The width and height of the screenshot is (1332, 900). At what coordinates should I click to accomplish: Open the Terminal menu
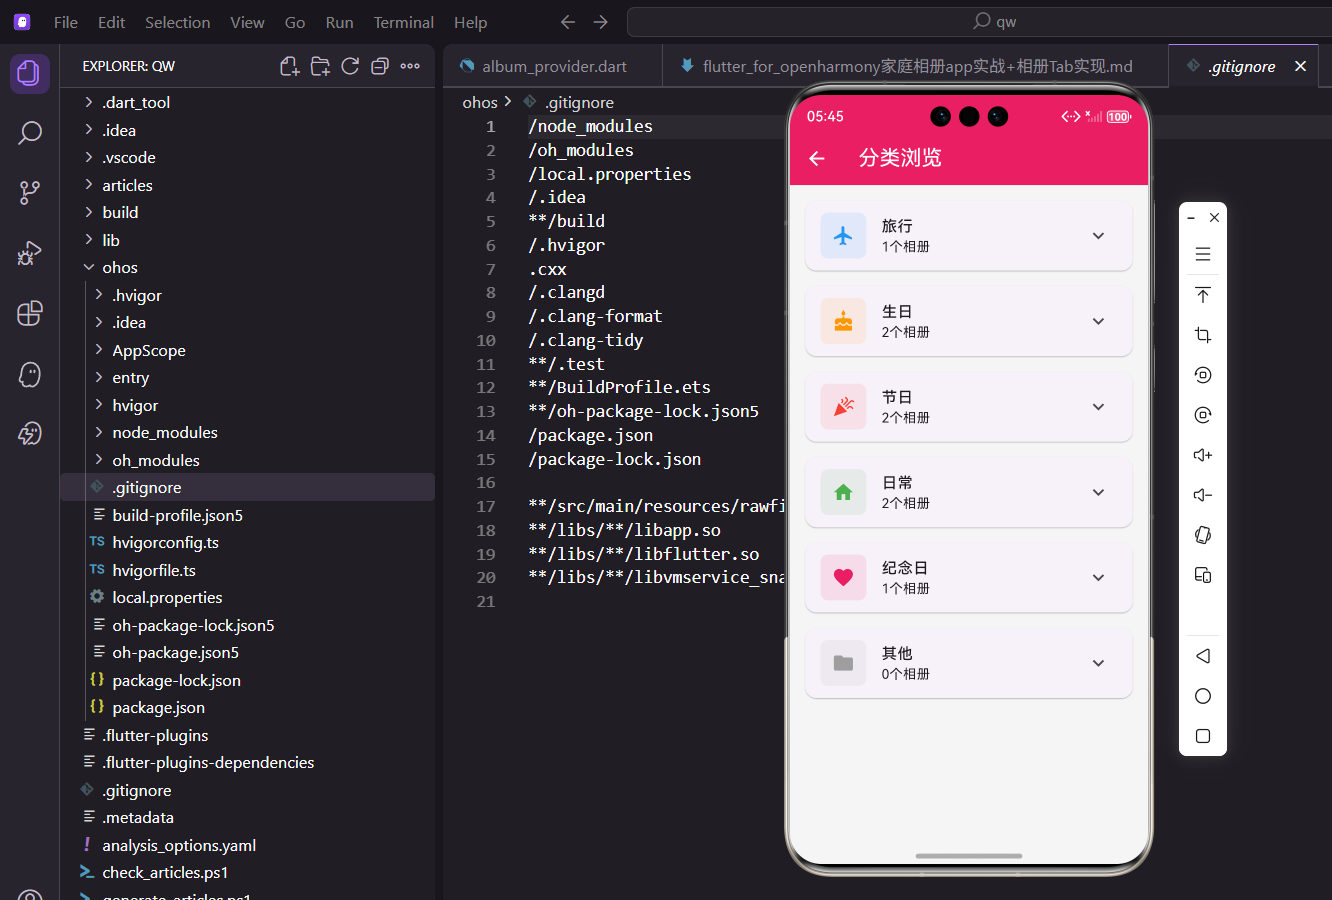(403, 21)
